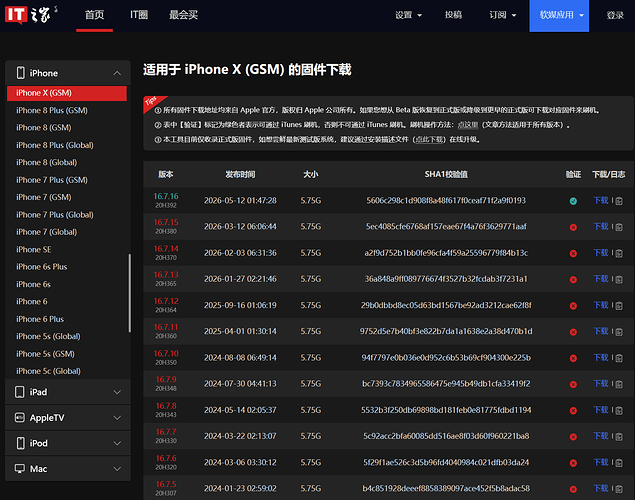Click the red unverified icon for 16.7.15
This screenshot has width=635, height=500.
pos(573,227)
